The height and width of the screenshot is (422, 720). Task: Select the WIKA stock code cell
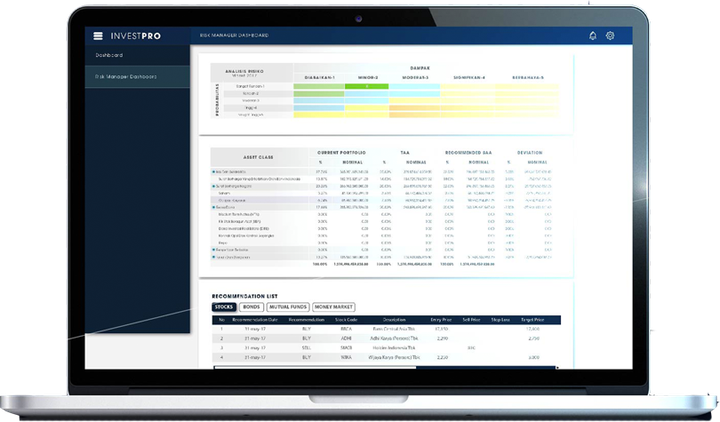coord(346,357)
